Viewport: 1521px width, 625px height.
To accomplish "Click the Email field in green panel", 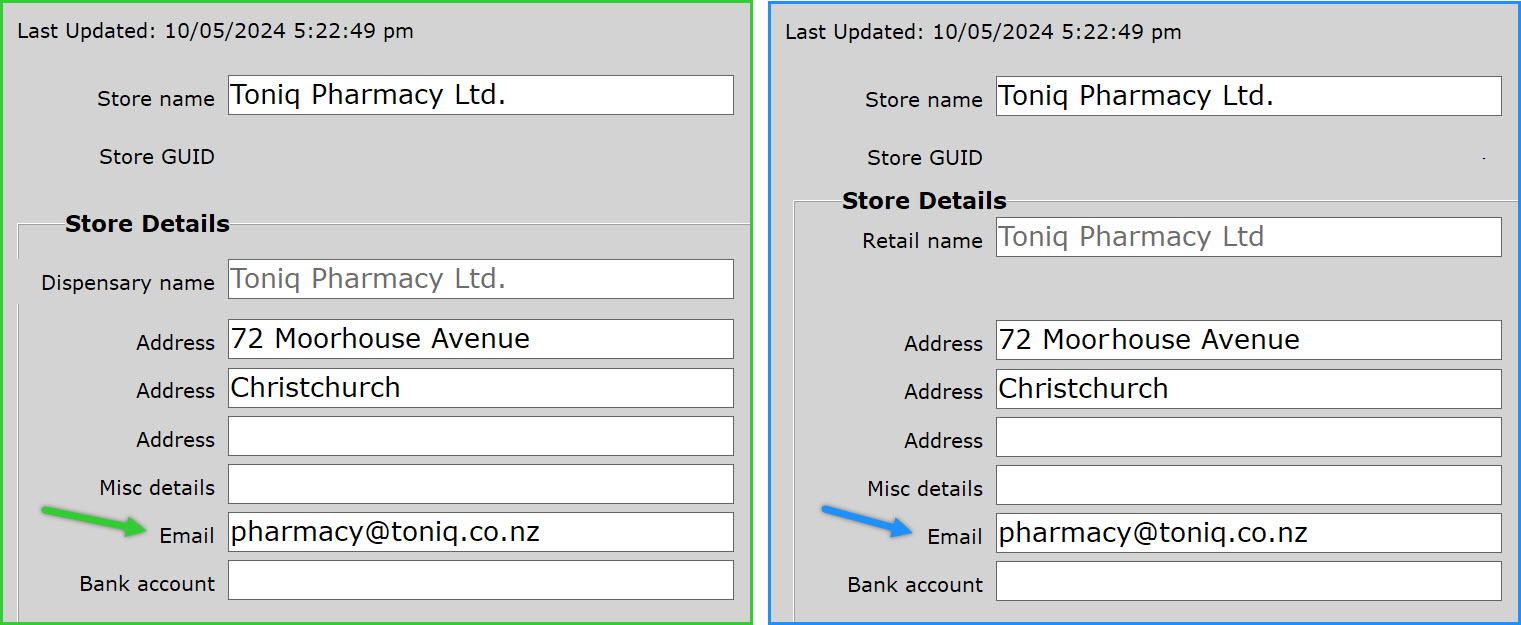I will [481, 532].
